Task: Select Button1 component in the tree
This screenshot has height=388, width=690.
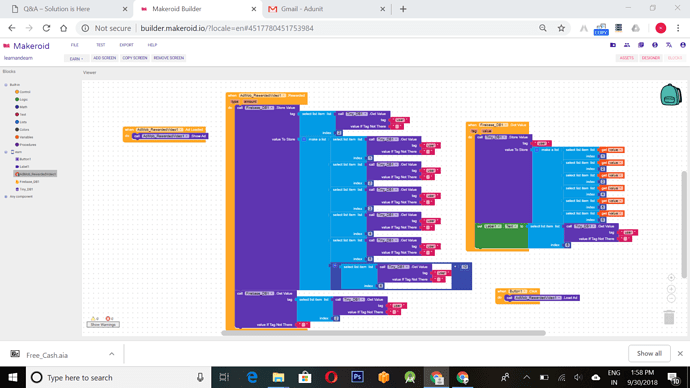Action: click(23, 159)
